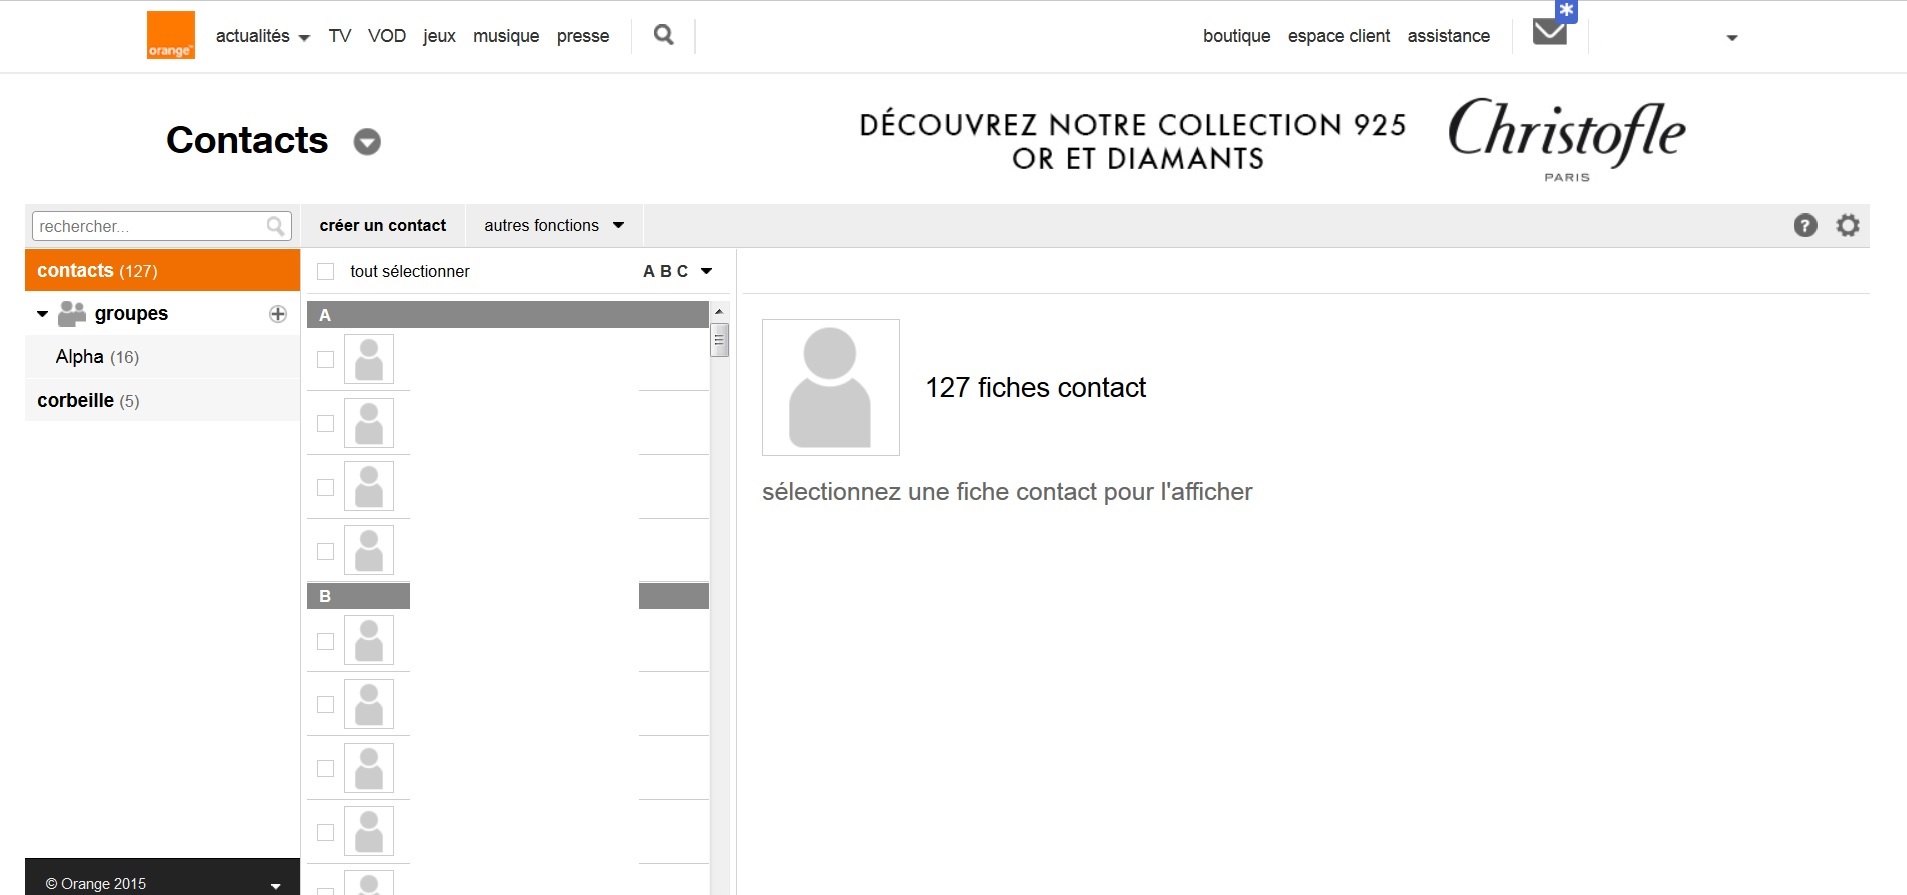Go to TV menu
The image size is (1907, 895).
340,36
